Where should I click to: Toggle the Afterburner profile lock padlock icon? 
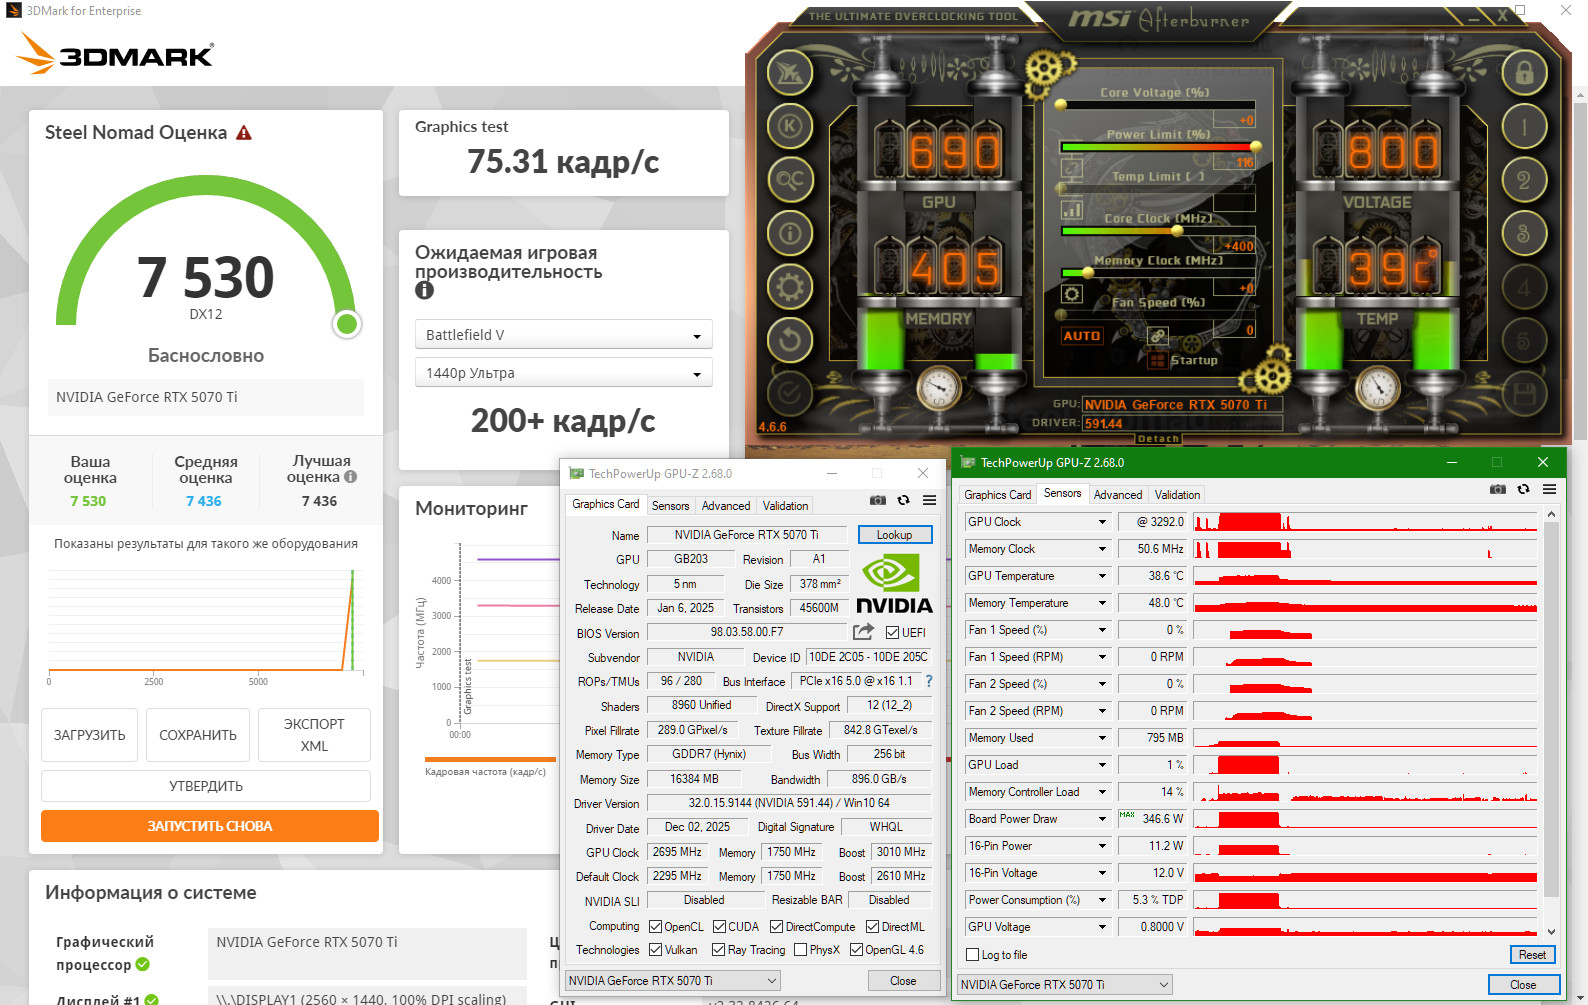1524,73
